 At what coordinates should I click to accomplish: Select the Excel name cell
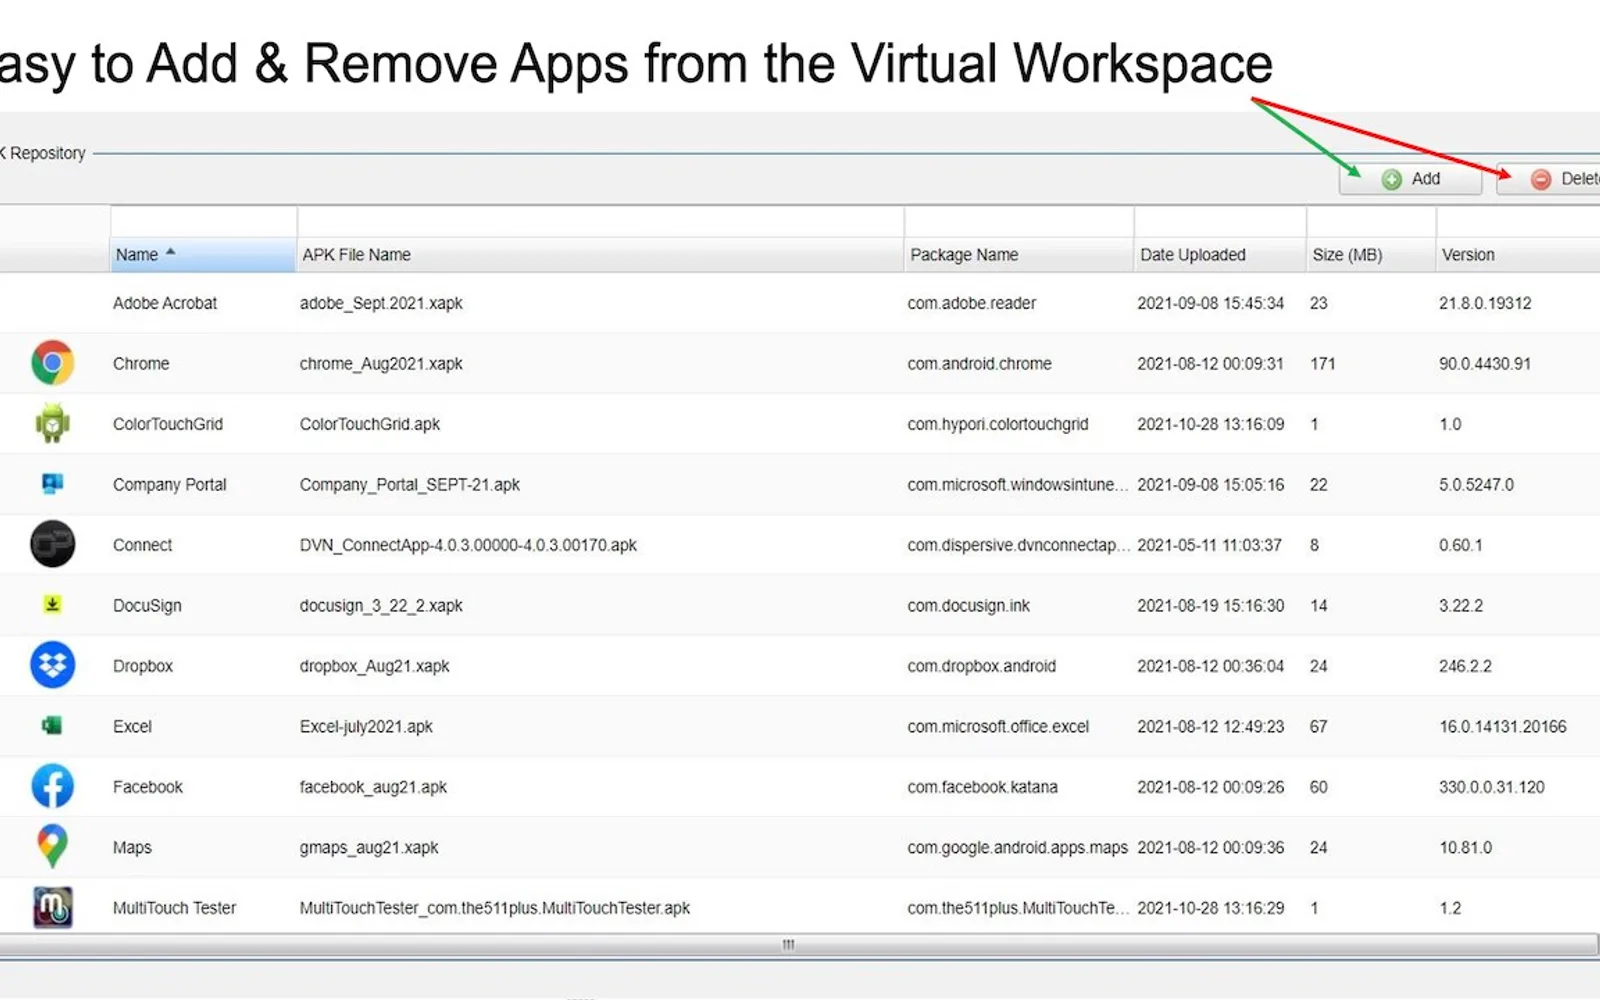coord(132,727)
